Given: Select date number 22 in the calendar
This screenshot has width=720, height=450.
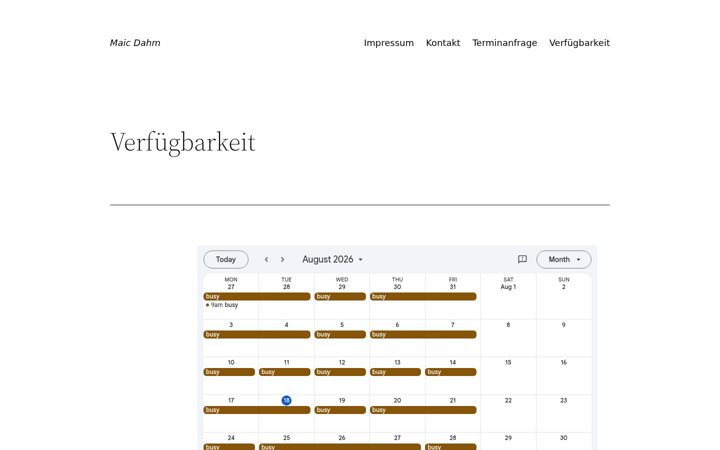Looking at the screenshot, I should pyautogui.click(x=508, y=400).
